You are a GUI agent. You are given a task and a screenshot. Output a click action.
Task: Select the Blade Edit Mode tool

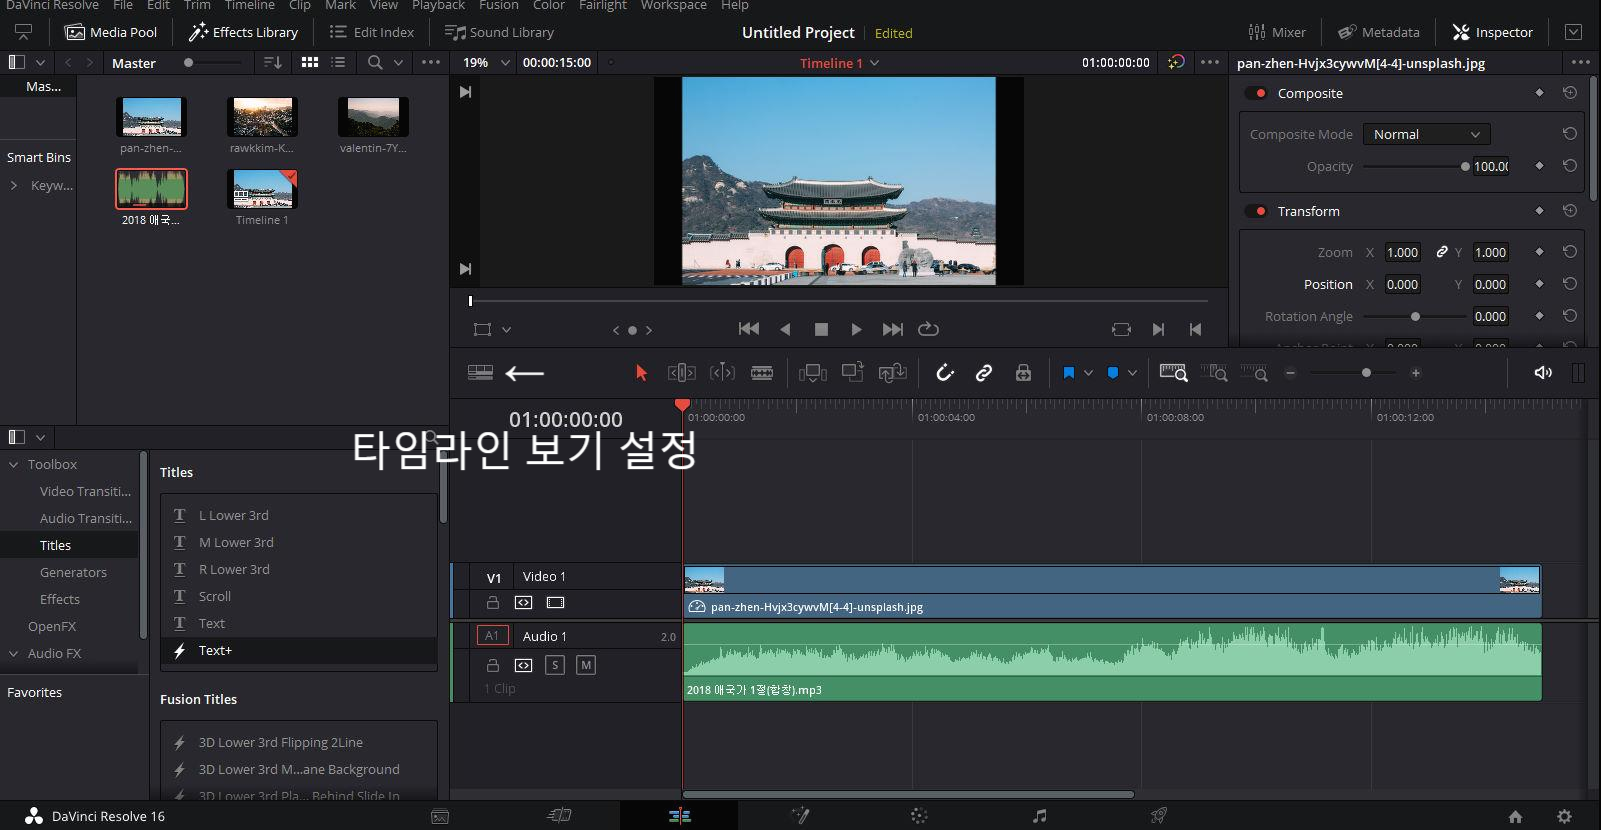pyautogui.click(x=762, y=373)
